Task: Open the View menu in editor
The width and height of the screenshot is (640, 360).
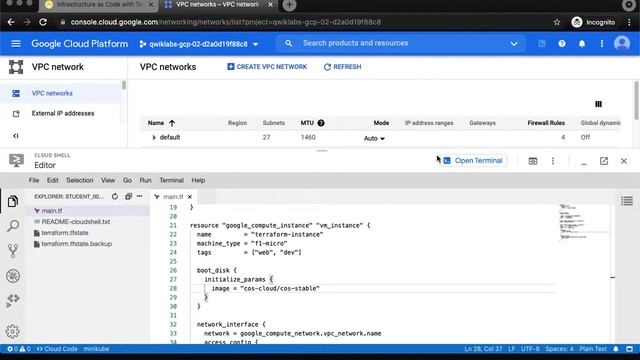Action: [x=108, y=180]
